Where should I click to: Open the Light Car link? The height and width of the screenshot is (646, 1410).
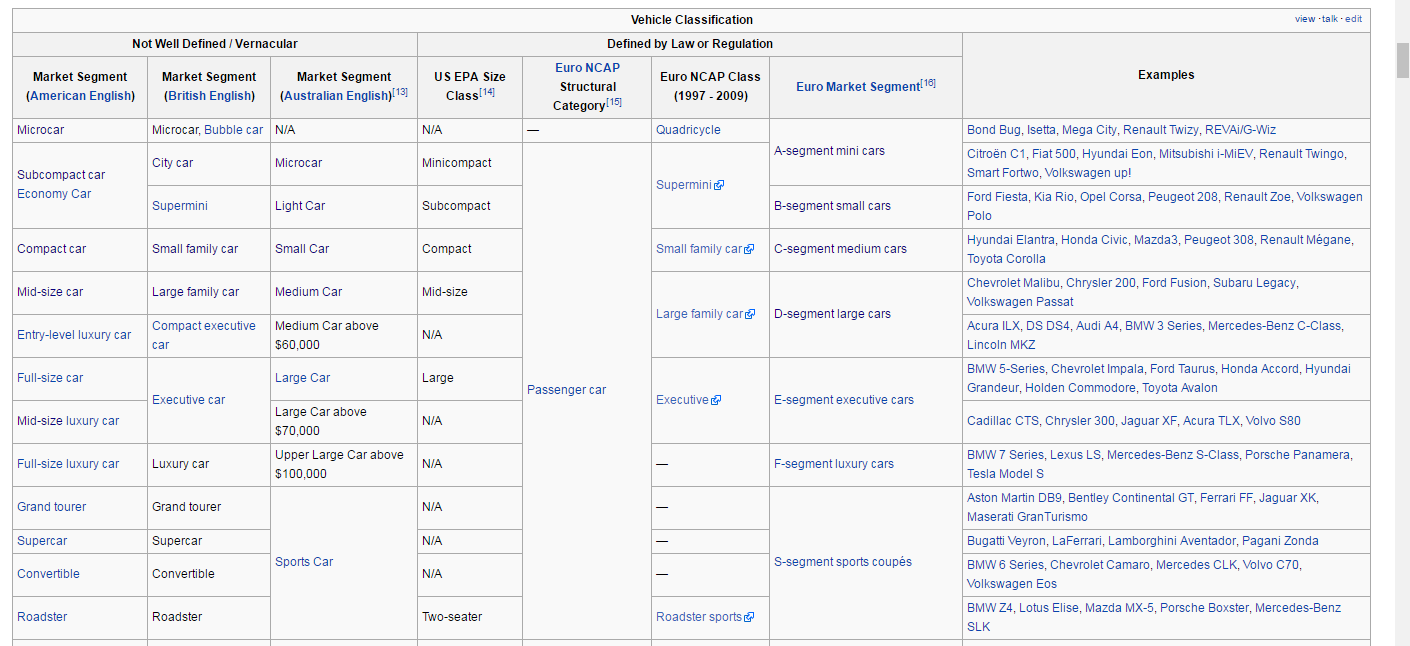(x=300, y=206)
